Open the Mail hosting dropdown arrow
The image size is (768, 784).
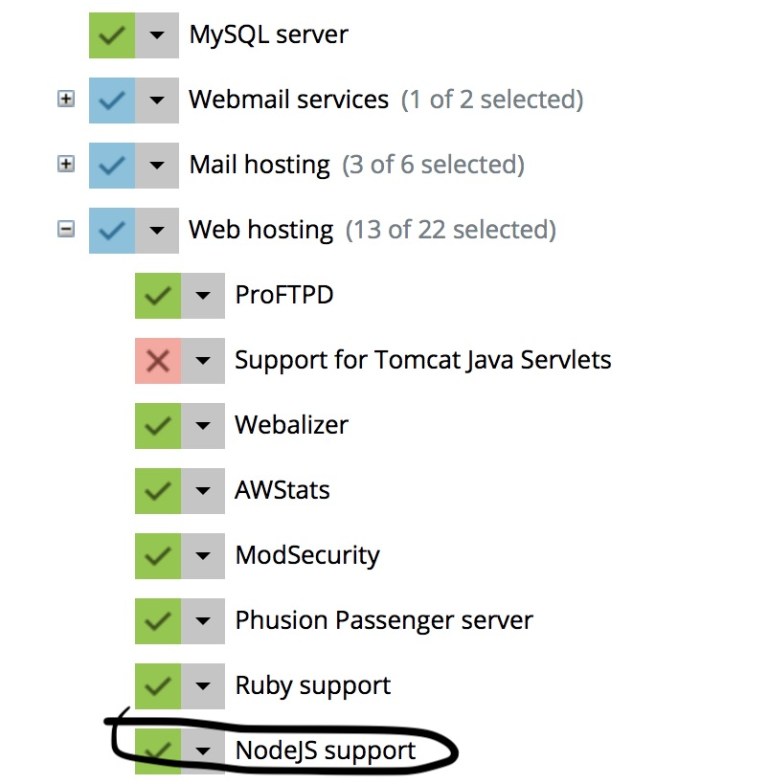tap(157, 166)
